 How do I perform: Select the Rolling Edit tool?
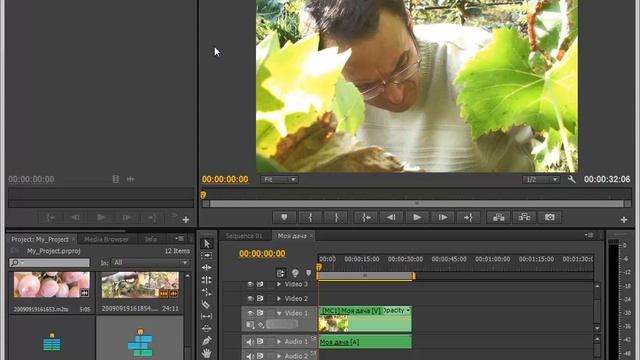point(207,280)
